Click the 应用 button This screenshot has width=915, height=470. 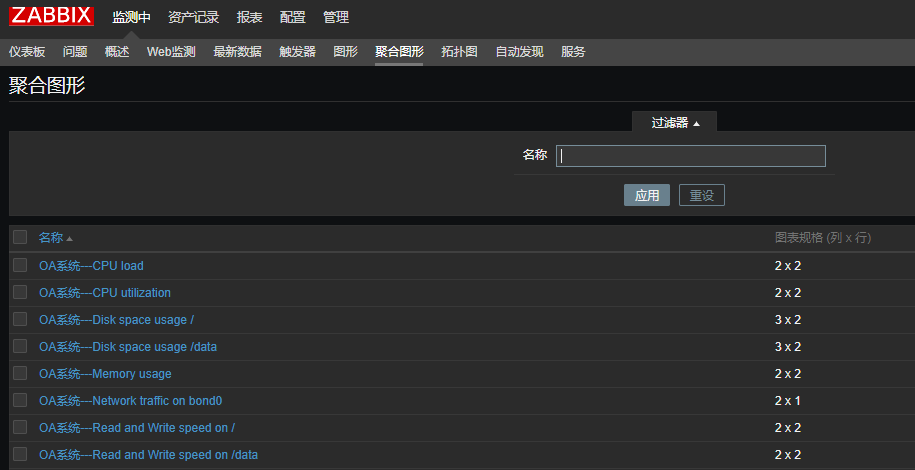point(647,196)
